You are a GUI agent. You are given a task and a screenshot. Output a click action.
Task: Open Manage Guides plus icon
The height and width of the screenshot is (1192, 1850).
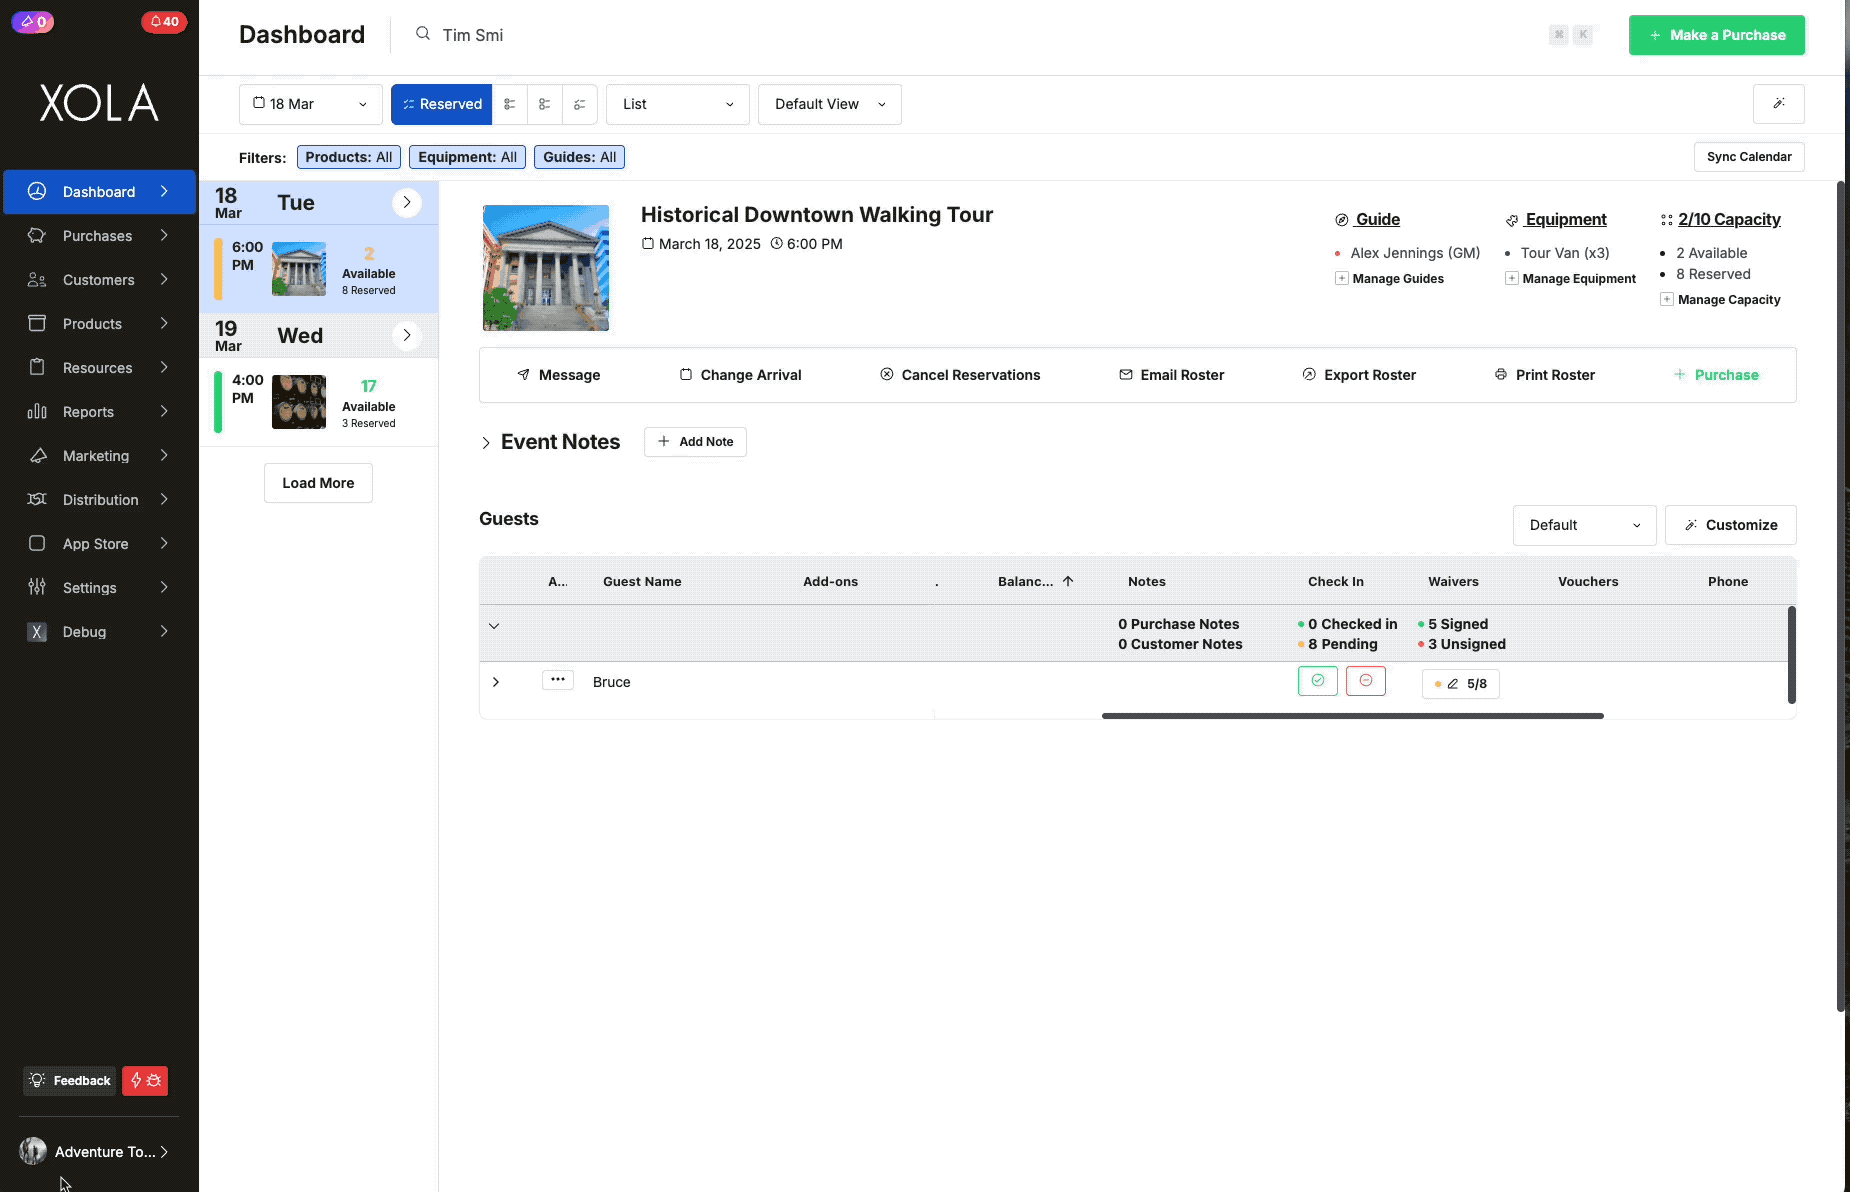tap(1341, 278)
